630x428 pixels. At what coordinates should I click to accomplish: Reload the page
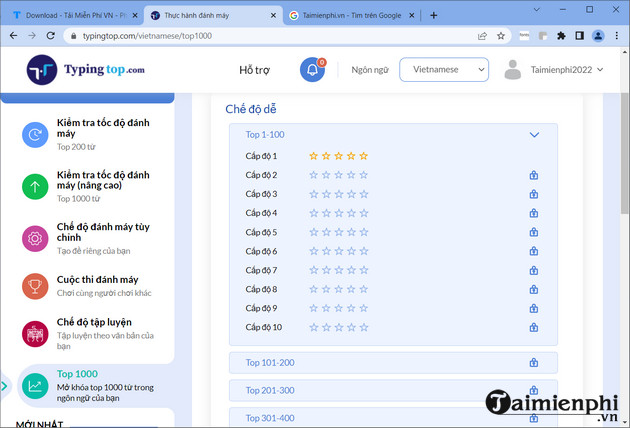pos(51,36)
